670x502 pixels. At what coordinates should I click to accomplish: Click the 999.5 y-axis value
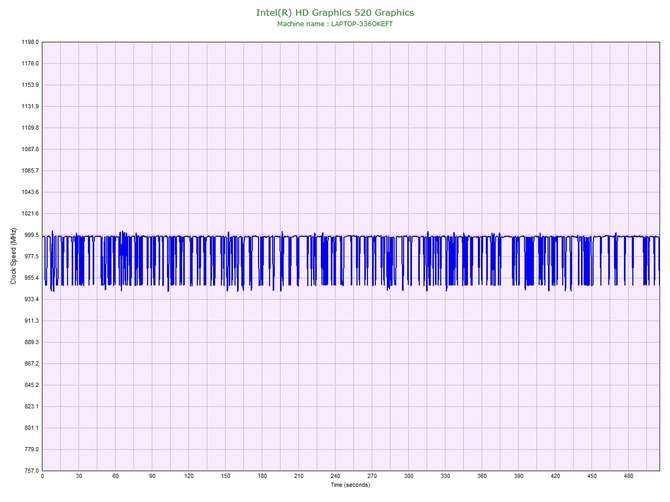31,235
